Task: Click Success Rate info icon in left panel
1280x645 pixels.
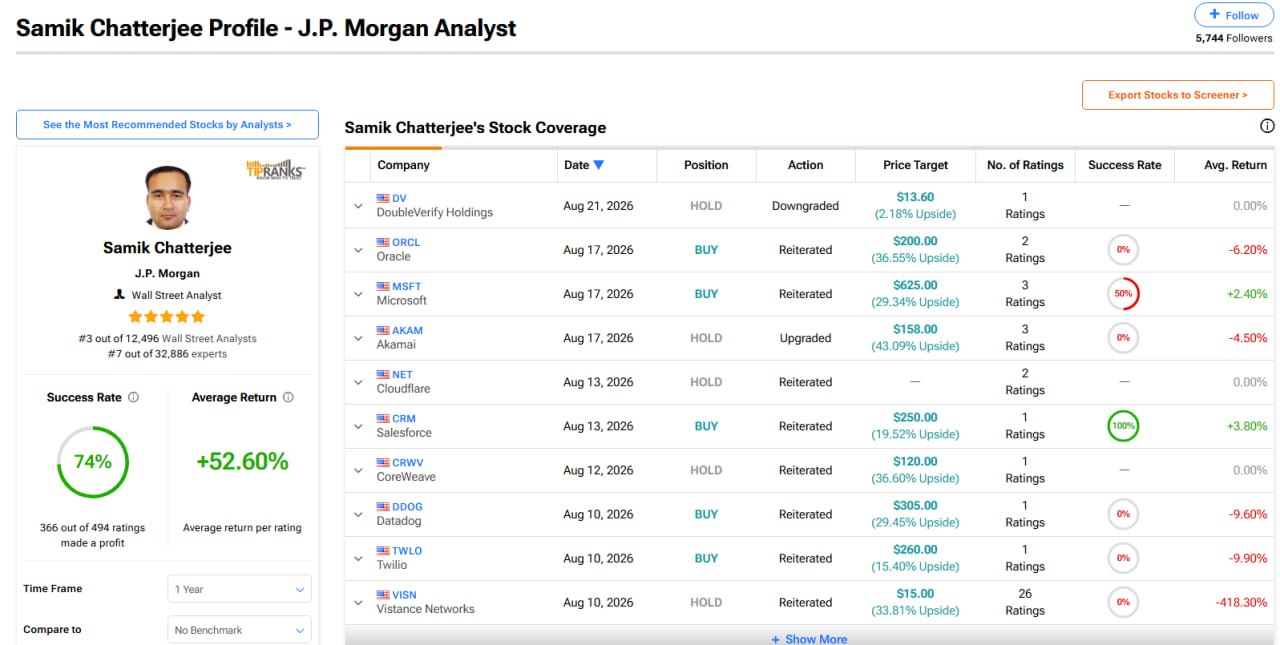Action: pyautogui.click(x=134, y=397)
